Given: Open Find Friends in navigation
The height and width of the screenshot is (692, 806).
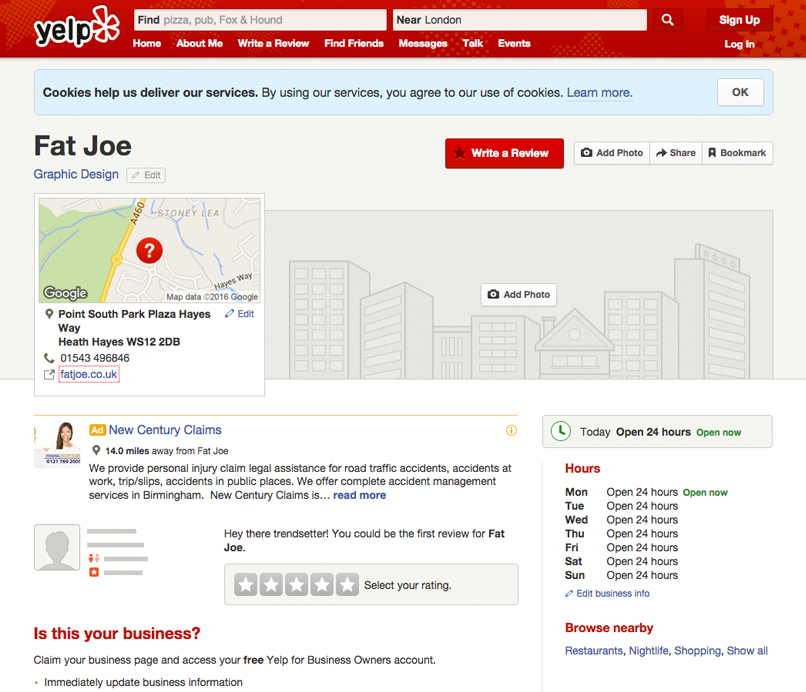Looking at the screenshot, I should pos(354,44).
